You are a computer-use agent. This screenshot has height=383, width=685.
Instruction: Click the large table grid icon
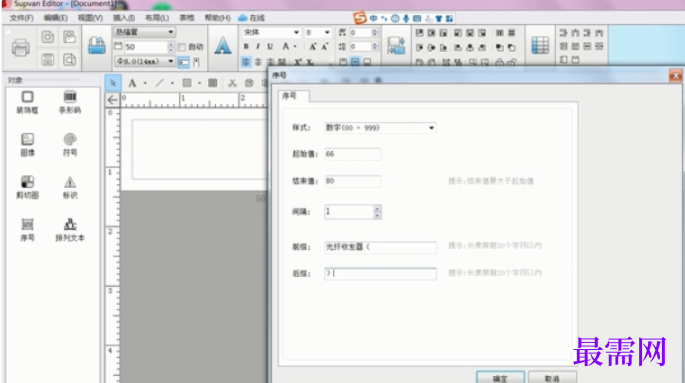[x=540, y=45]
